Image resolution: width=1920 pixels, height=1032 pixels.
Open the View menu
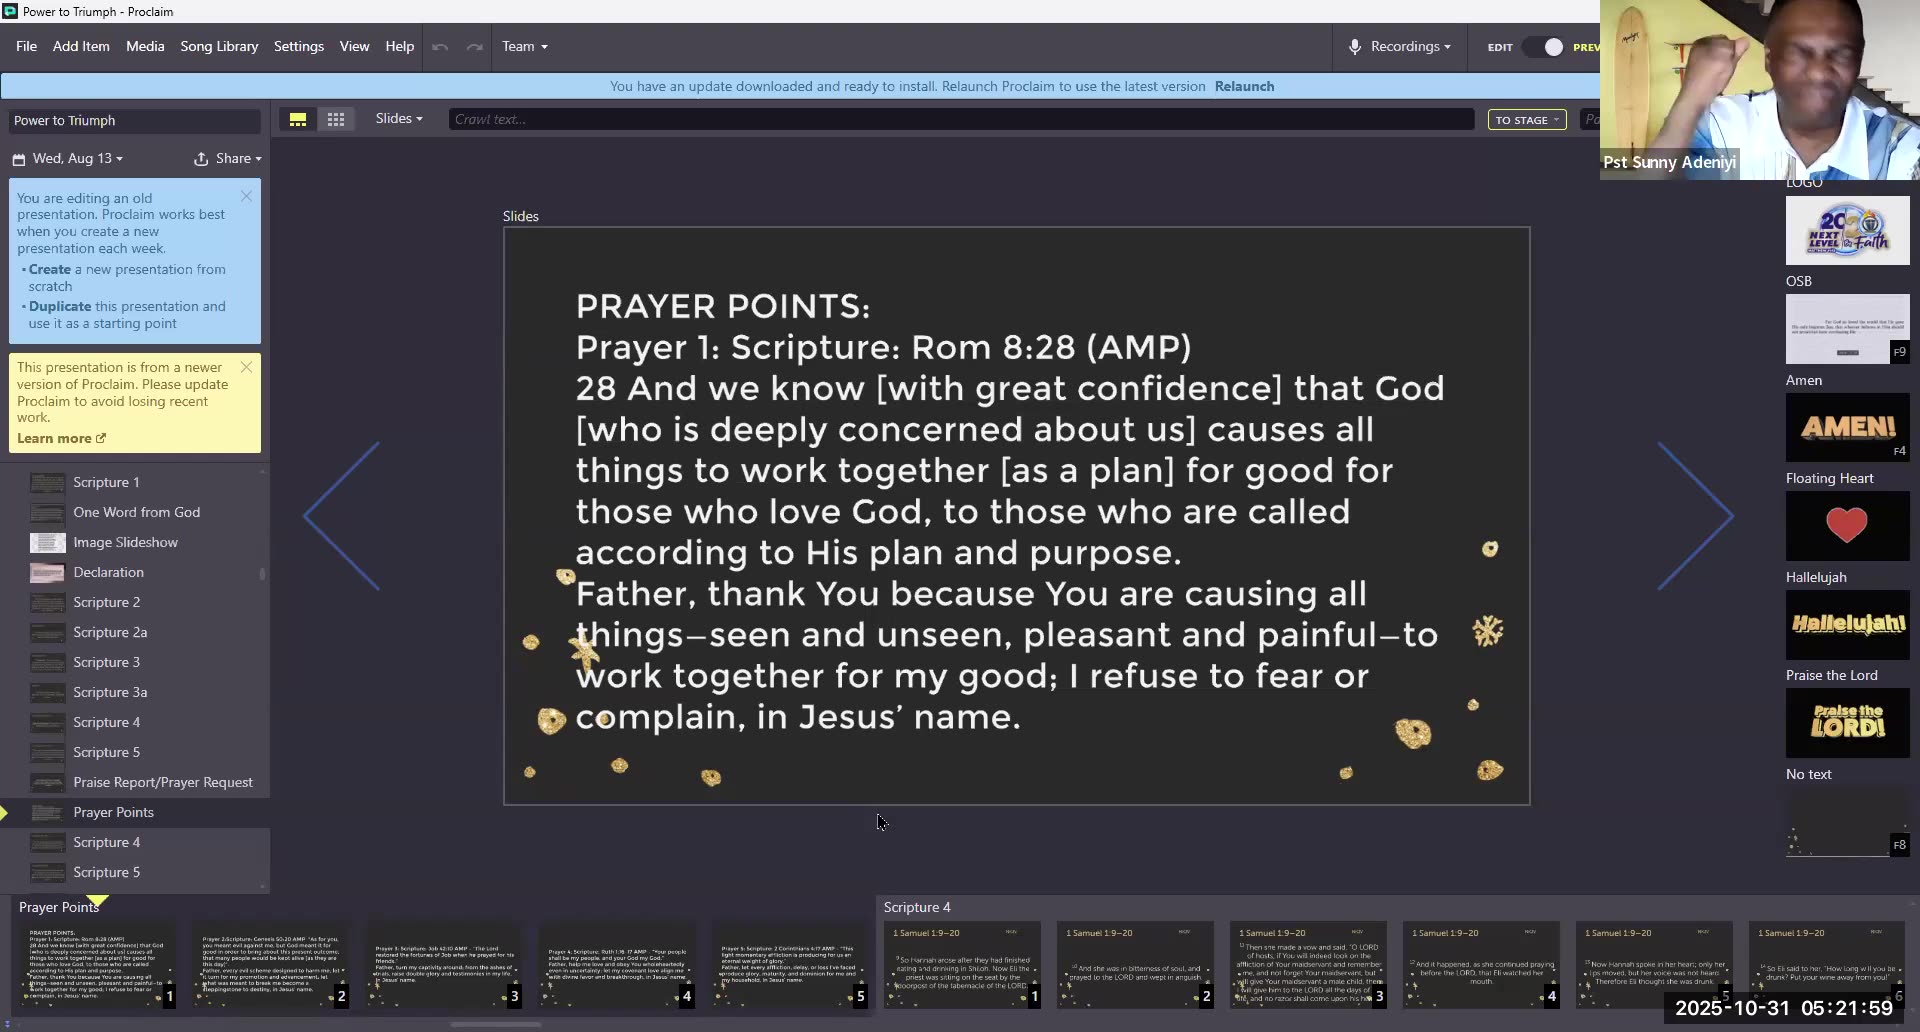354,47
